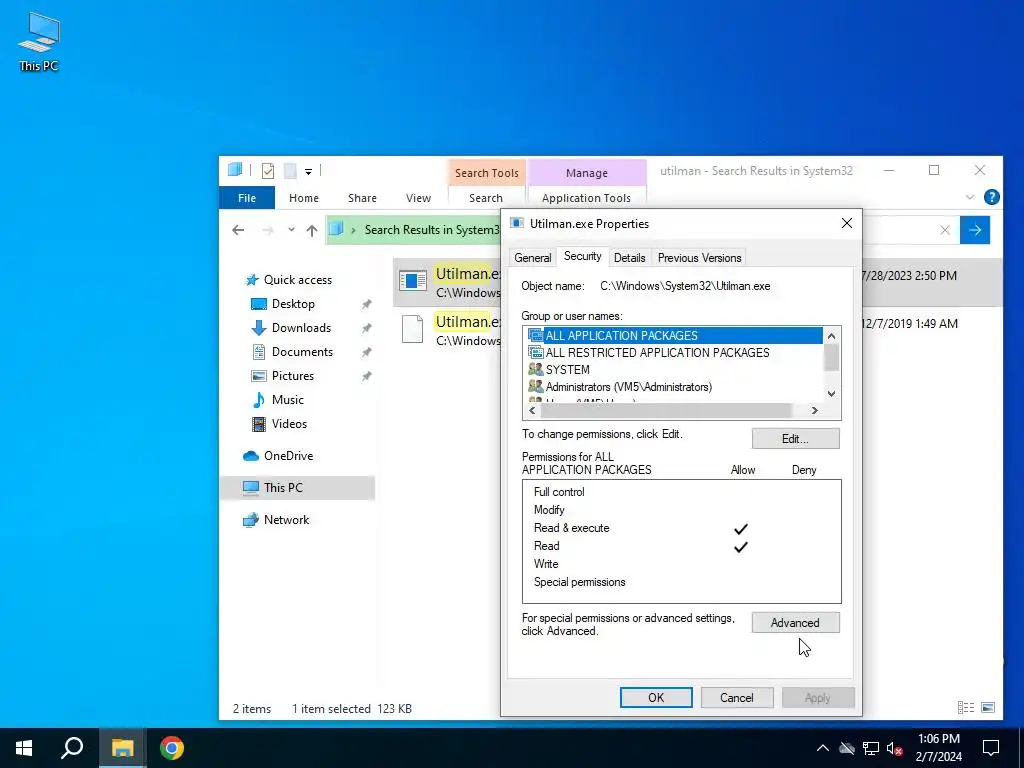Open the Previous Versions tab
The image size is (1024, 768).
[x=699, y=258]
